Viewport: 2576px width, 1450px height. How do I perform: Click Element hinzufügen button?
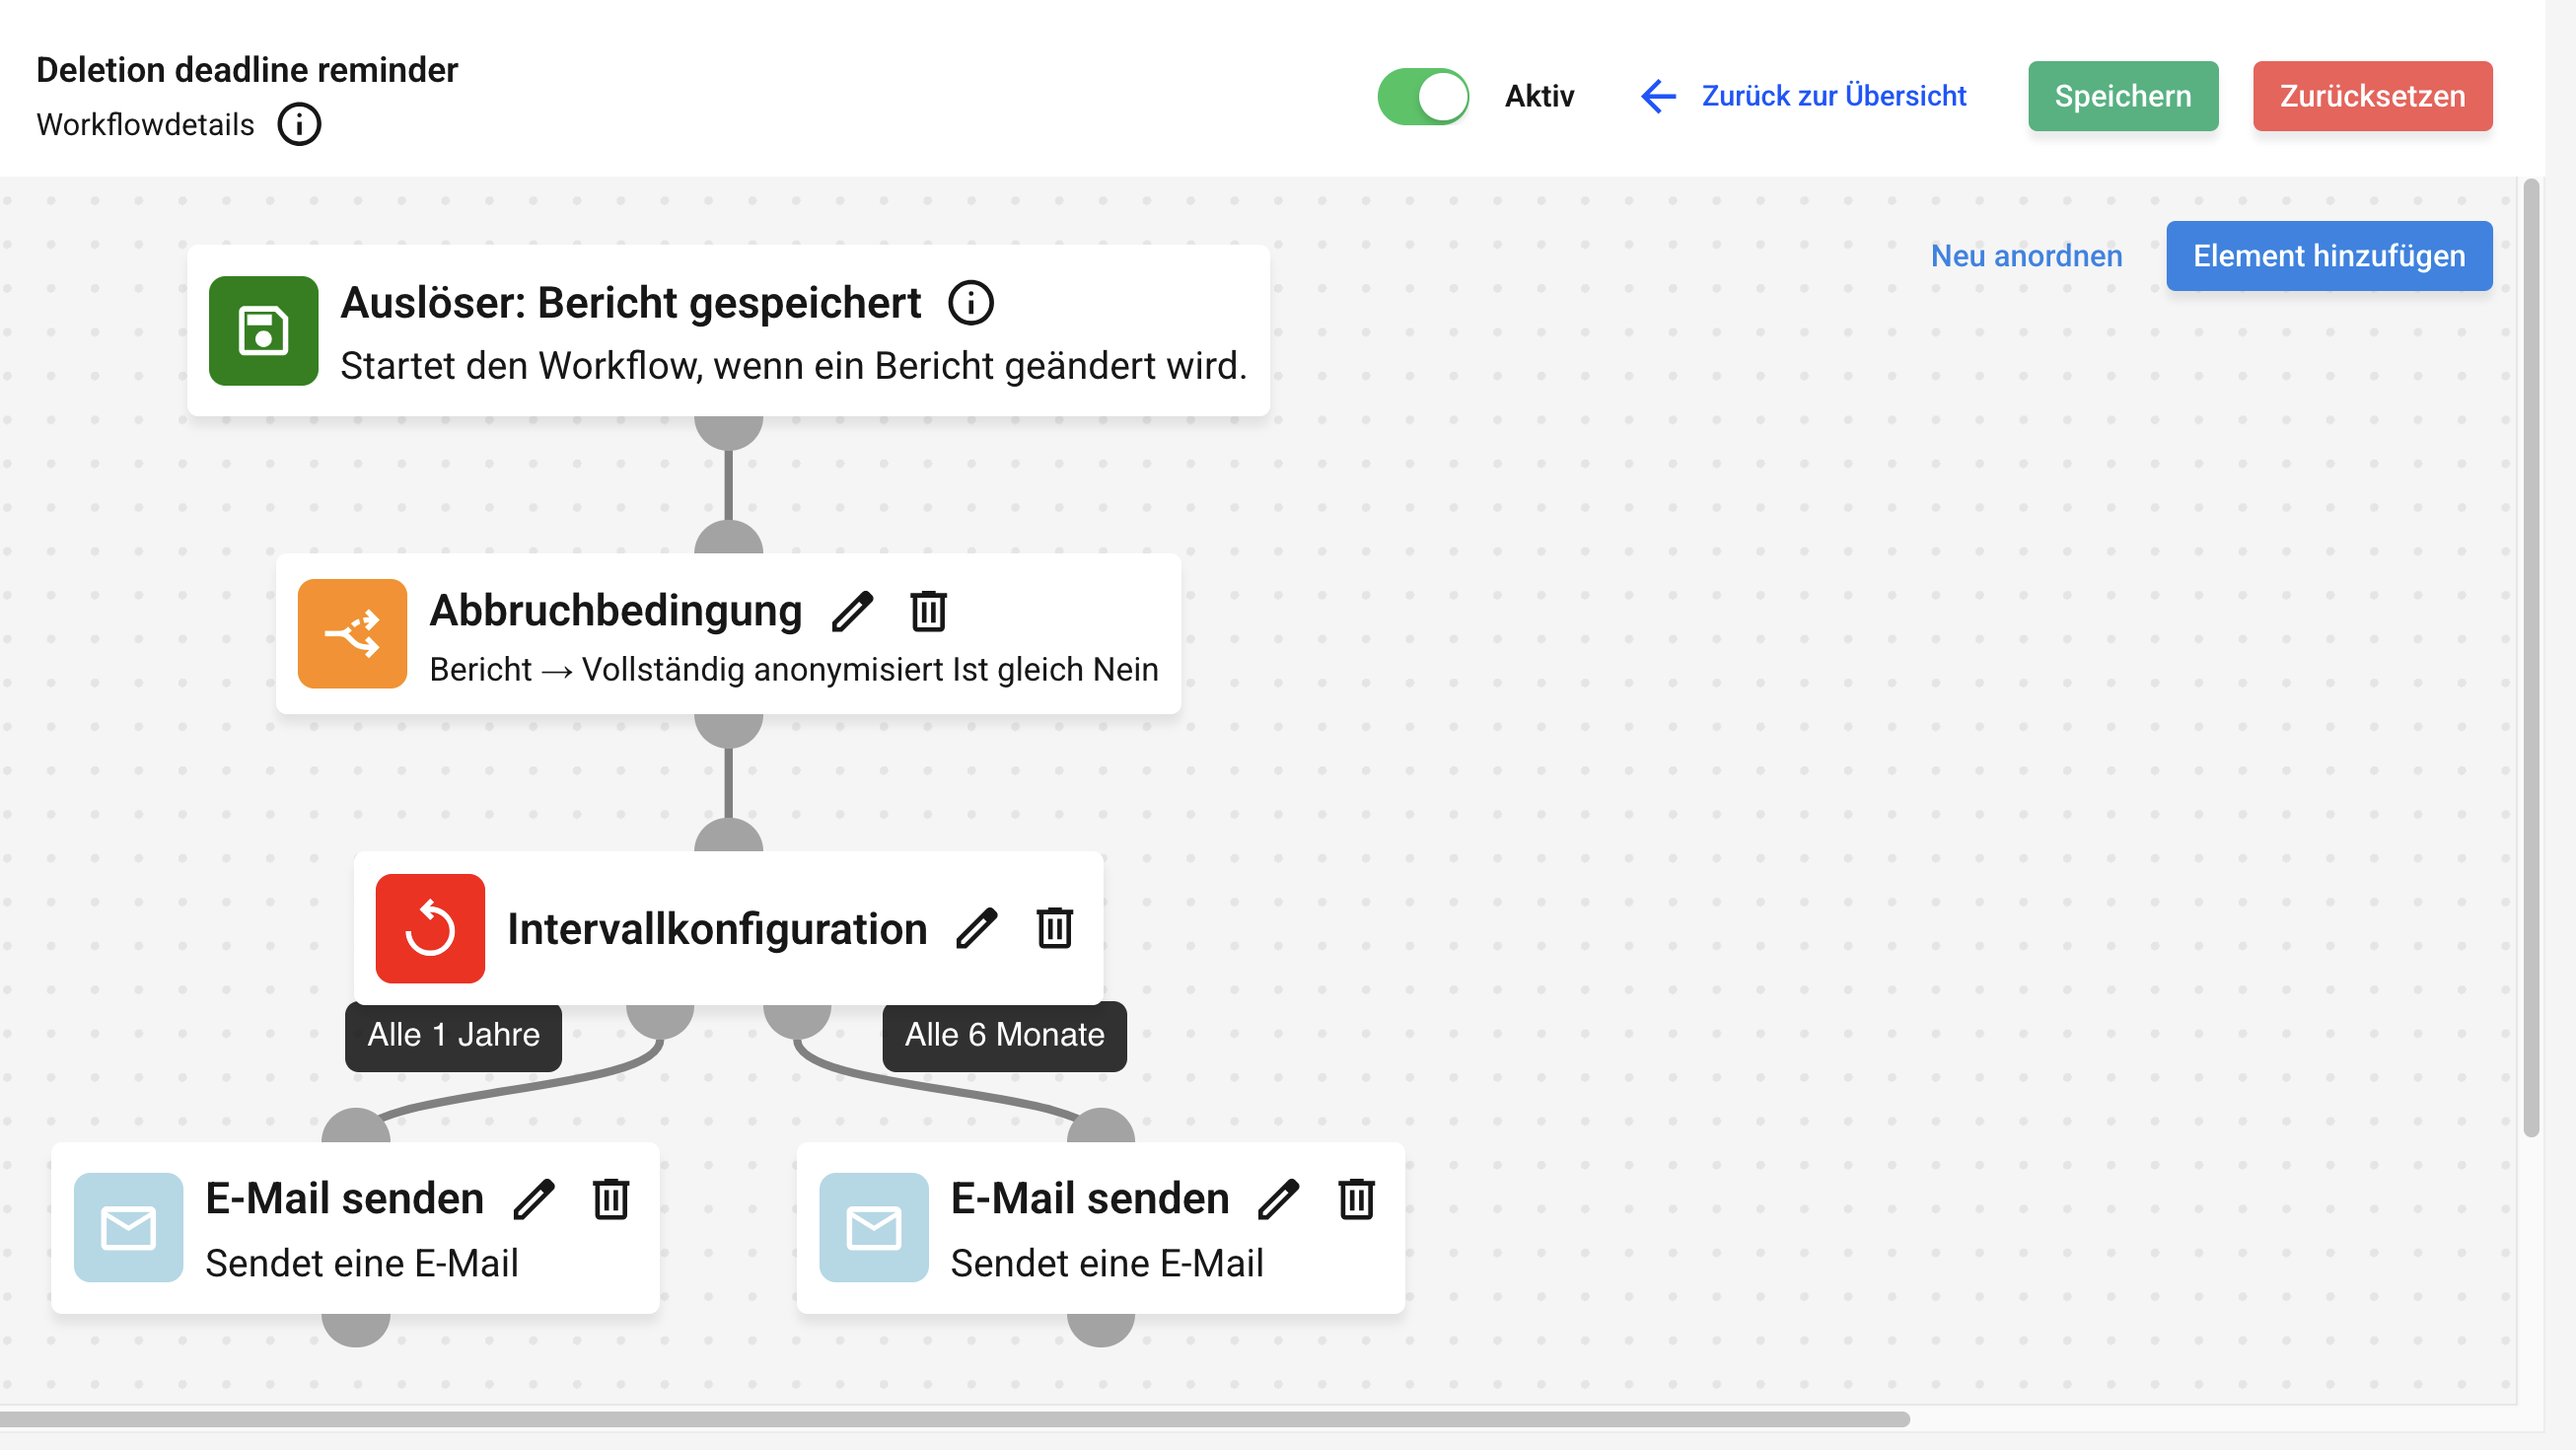click(x=2328, y=256)
